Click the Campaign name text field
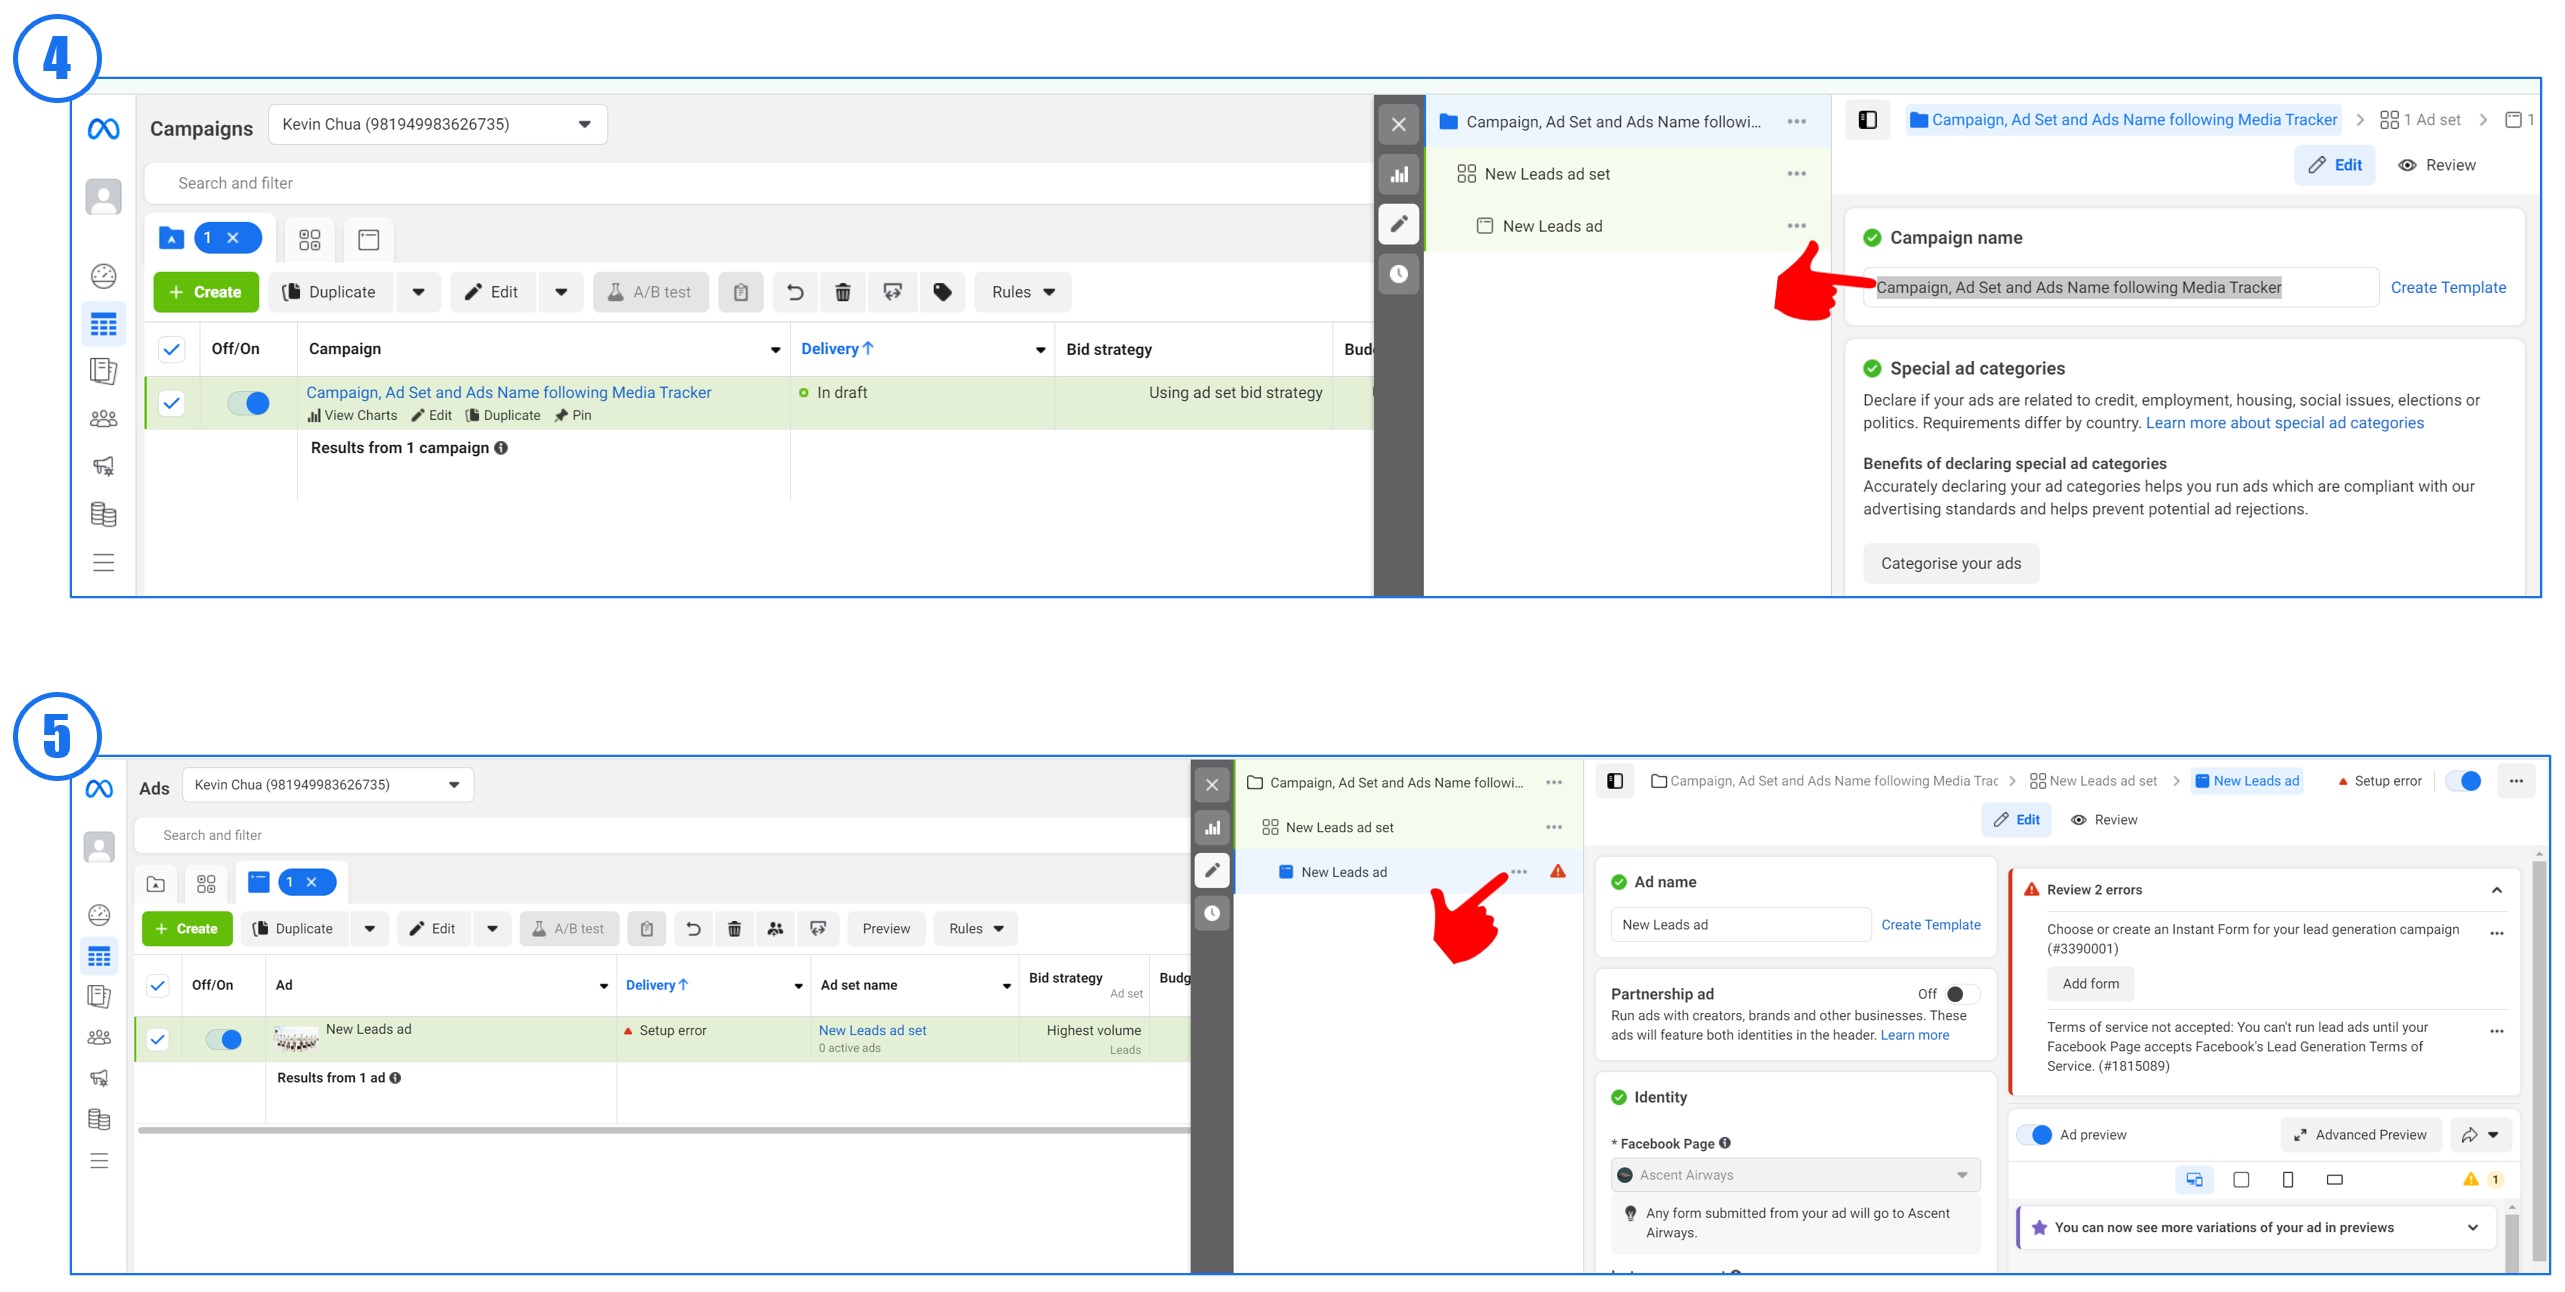Image resolution: width=2565 pixels, height=1292 pixels. pos(2119,288)
